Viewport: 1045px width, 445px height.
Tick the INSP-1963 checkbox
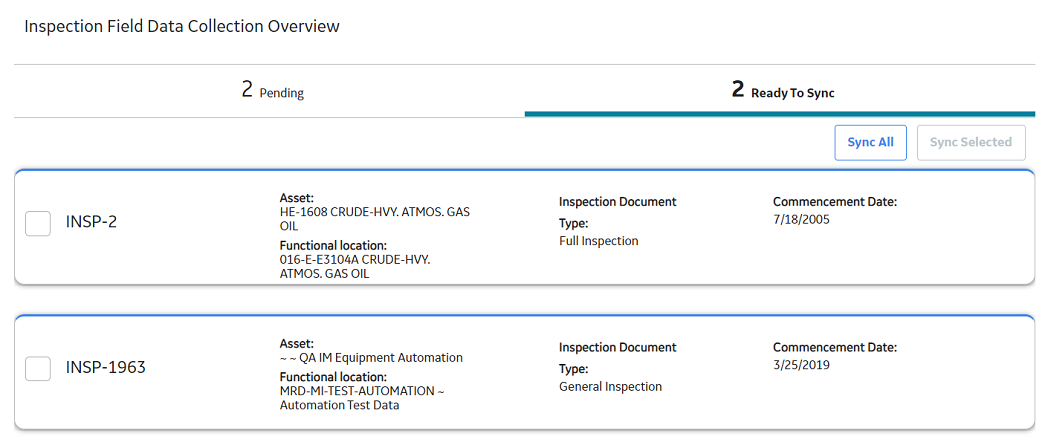(x=38, y=368)
